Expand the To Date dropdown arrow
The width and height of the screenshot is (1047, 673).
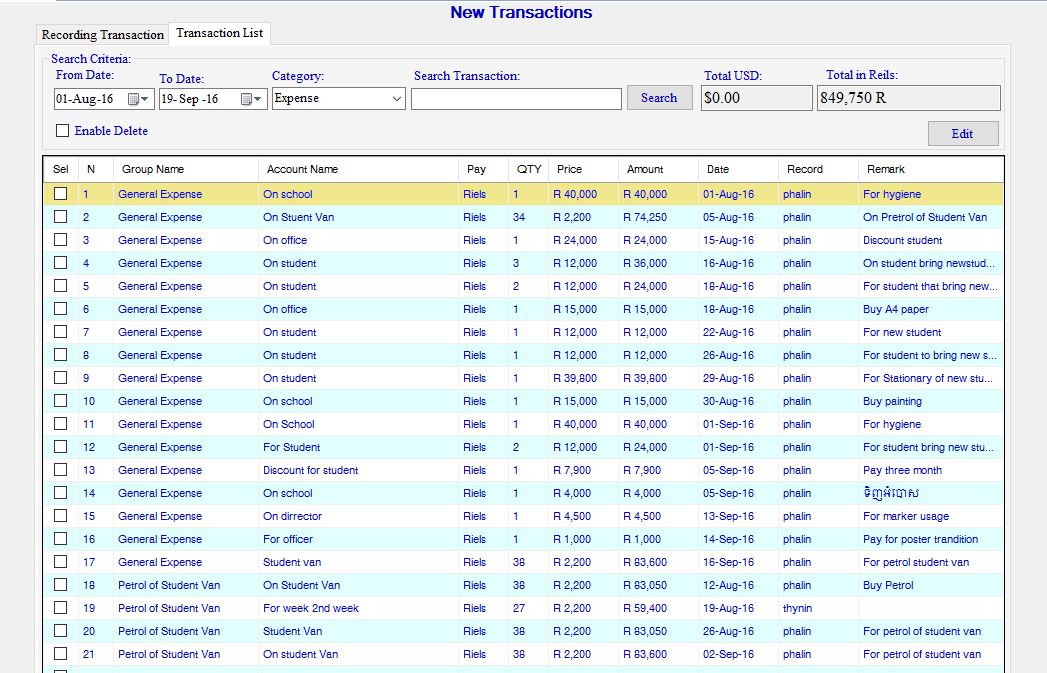pos(257,98)
